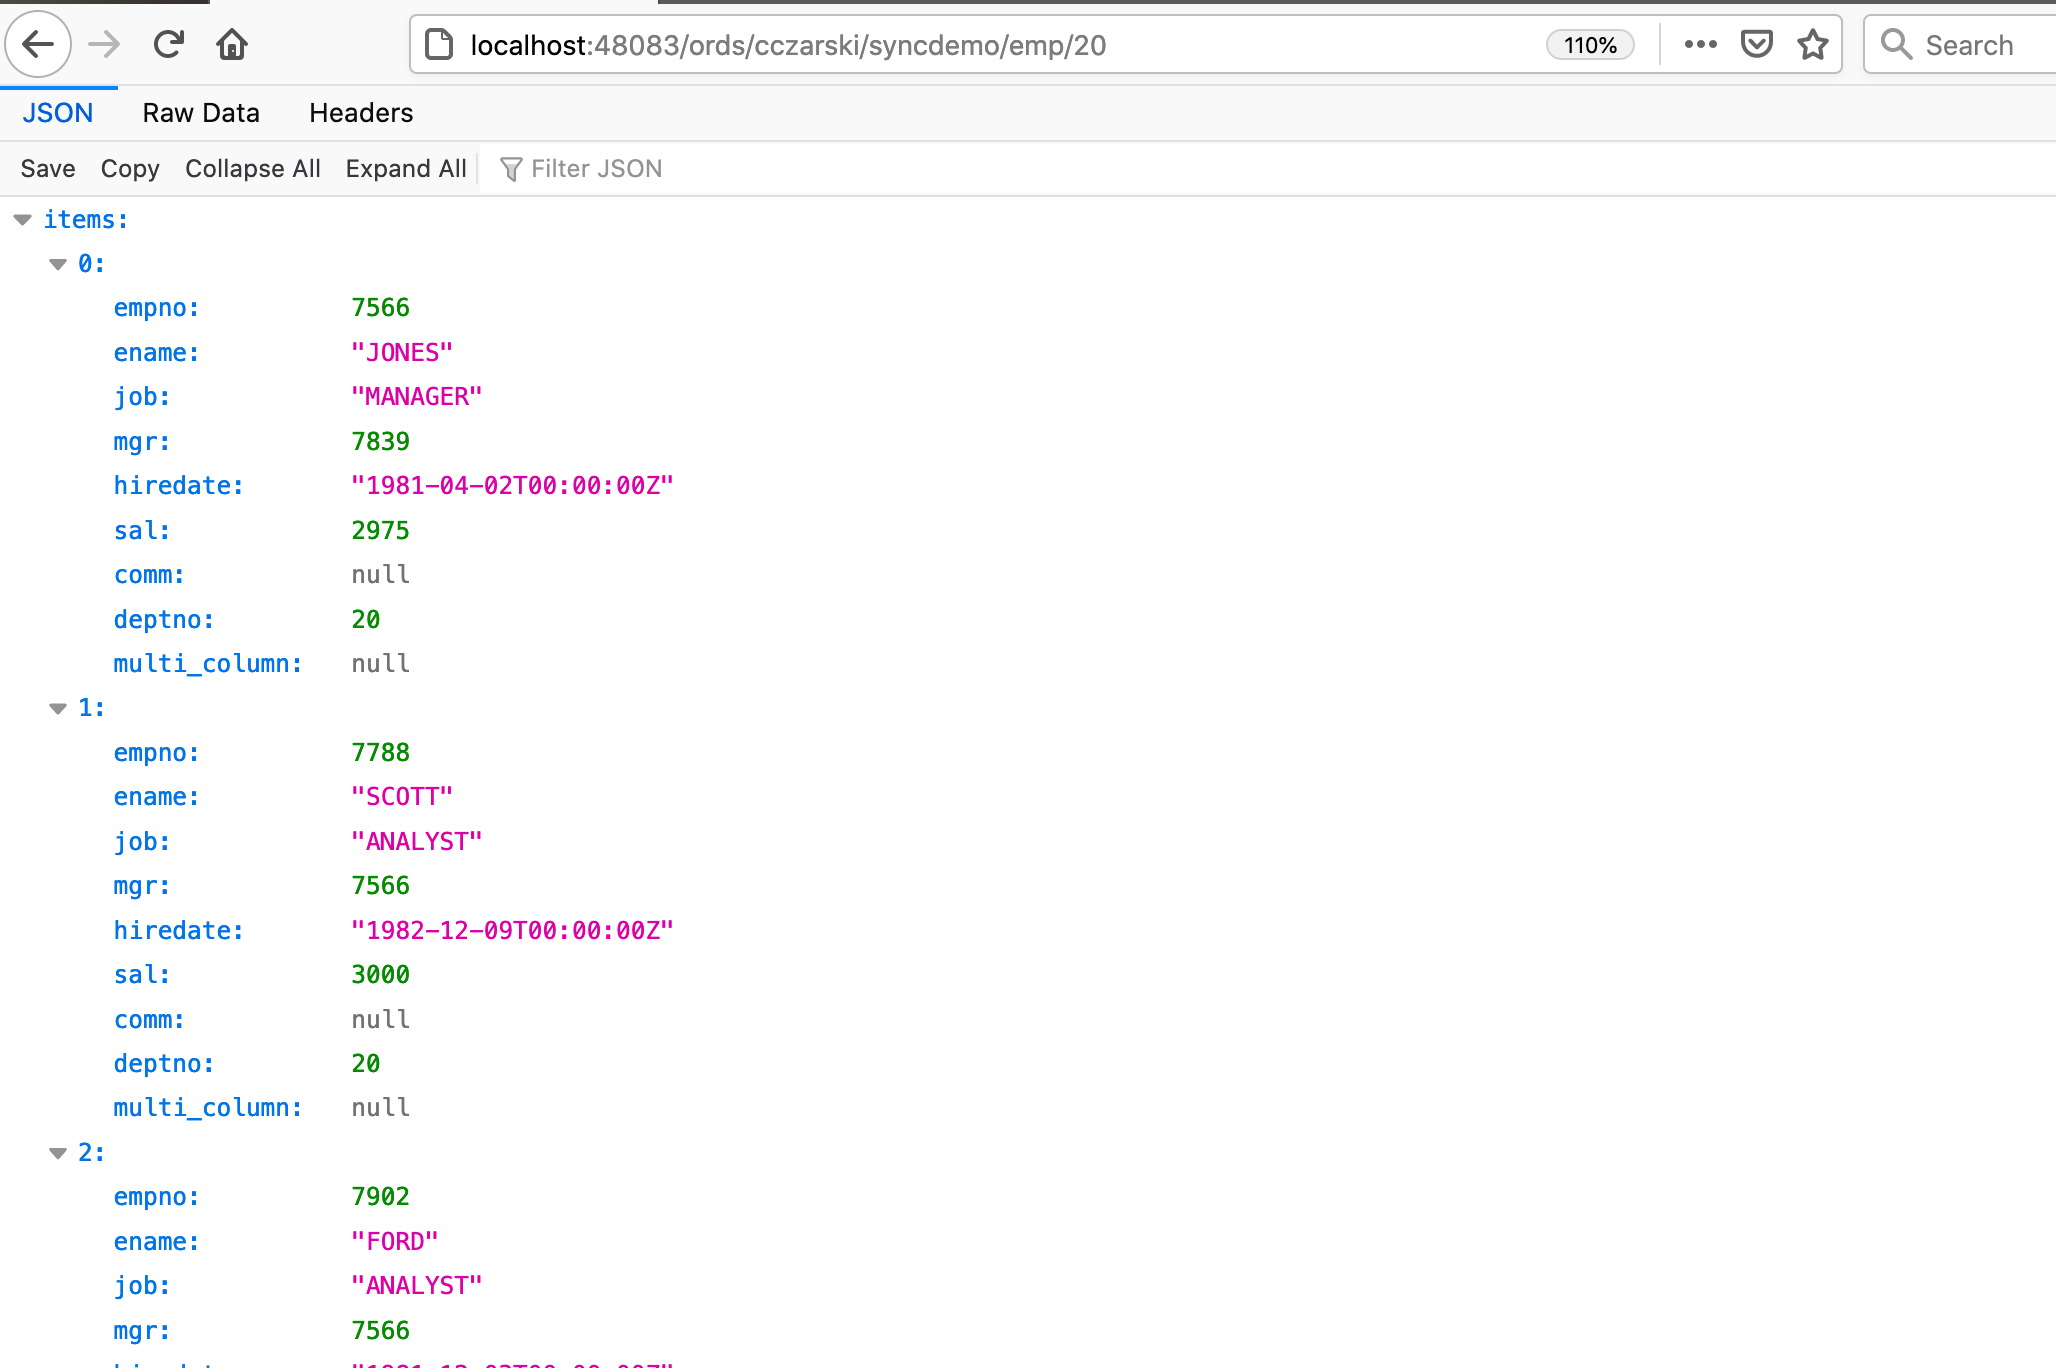Viewport: 2056px width, 1368px height.
Task: Collapse the items array triangle
Action: tap(22, 219)
